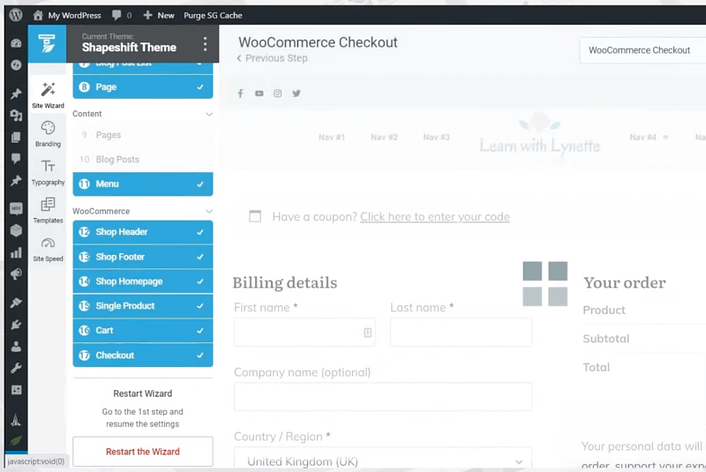
Task: Open Thrive green leaf sidebar icon
Action: [16, 441]
